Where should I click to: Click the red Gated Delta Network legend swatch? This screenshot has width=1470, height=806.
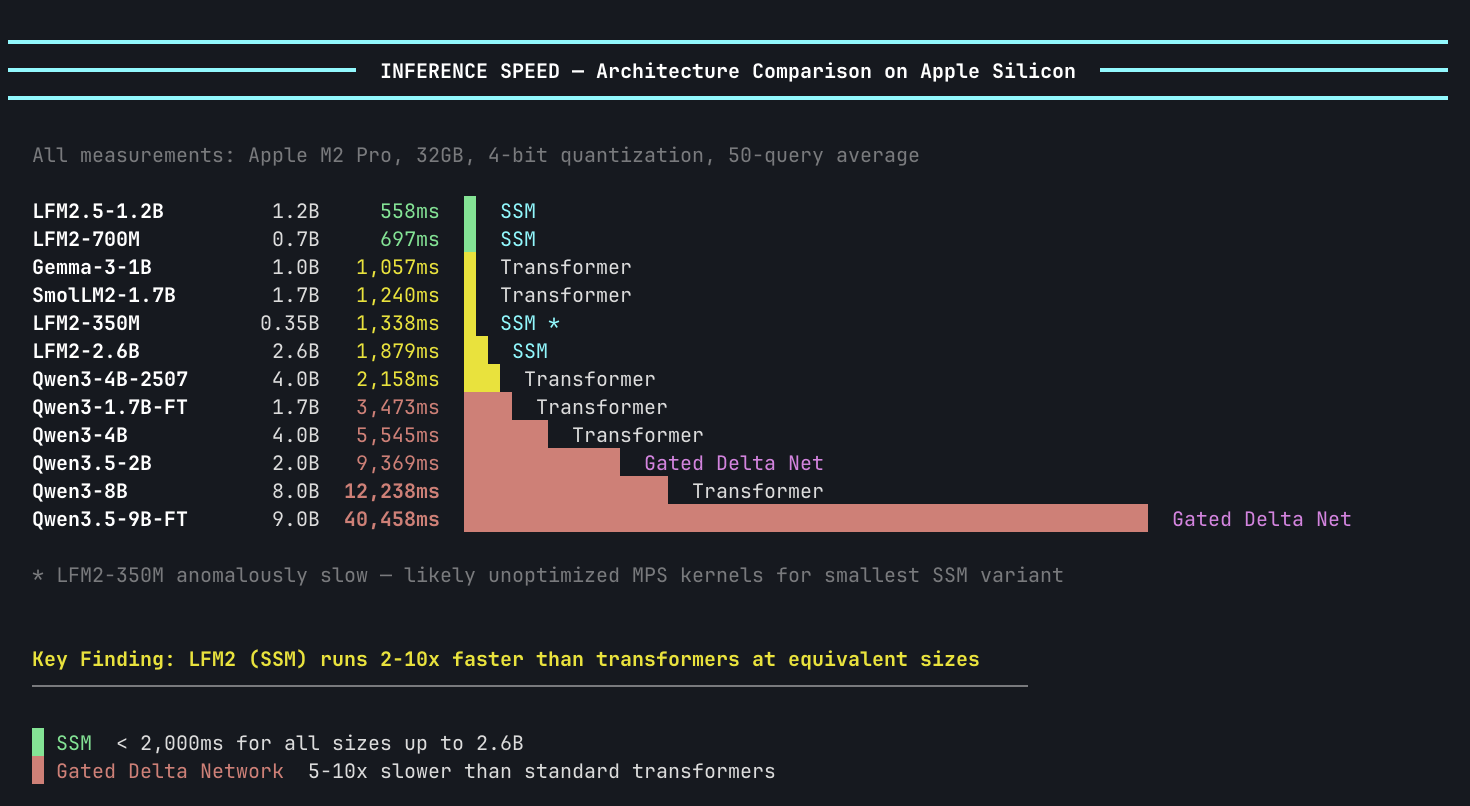click(x=38, y=770)
